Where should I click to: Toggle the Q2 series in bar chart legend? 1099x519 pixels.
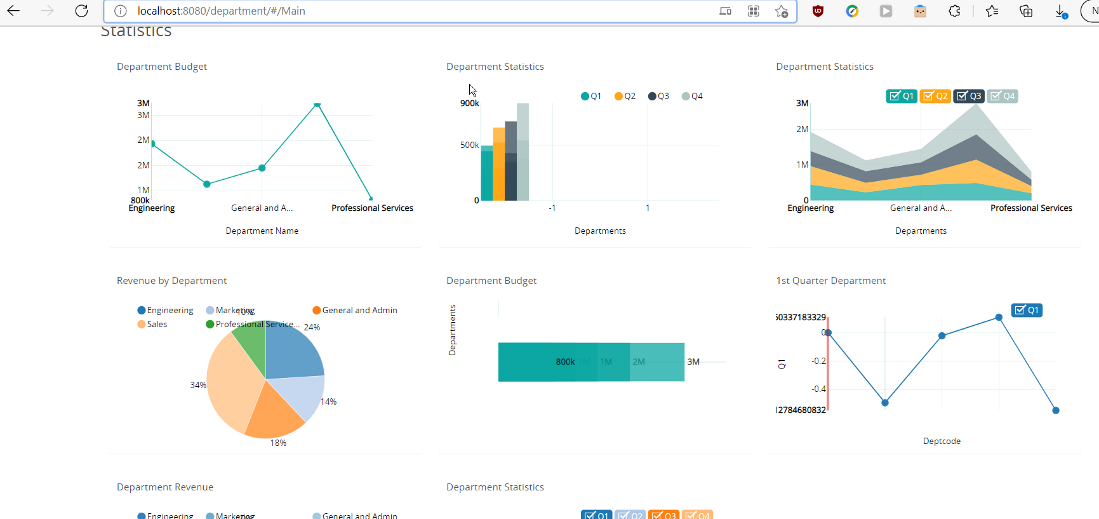pyautogui.click(x=625, y=96)
